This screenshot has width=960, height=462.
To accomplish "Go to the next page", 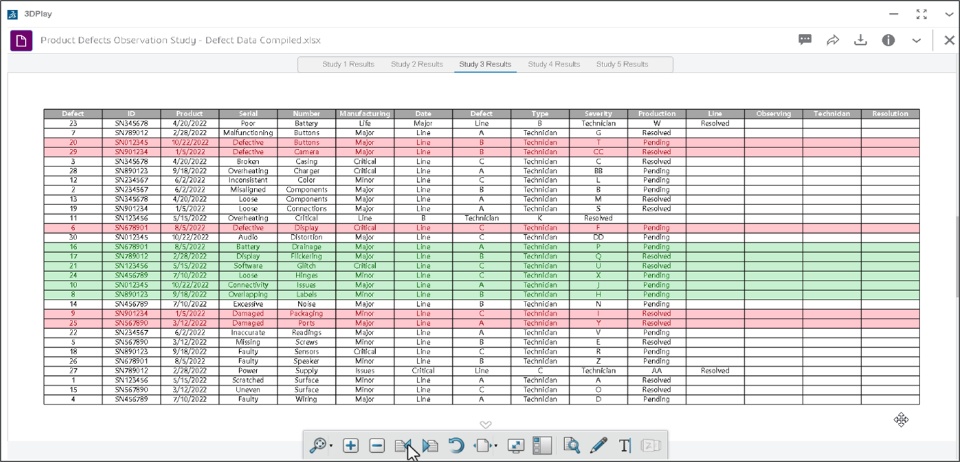I will tap(430, 445).
